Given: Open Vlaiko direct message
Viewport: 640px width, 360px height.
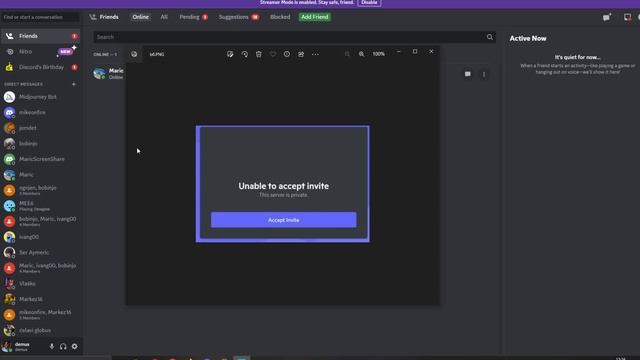Looking at the screenshot, I should coord(40,283).
